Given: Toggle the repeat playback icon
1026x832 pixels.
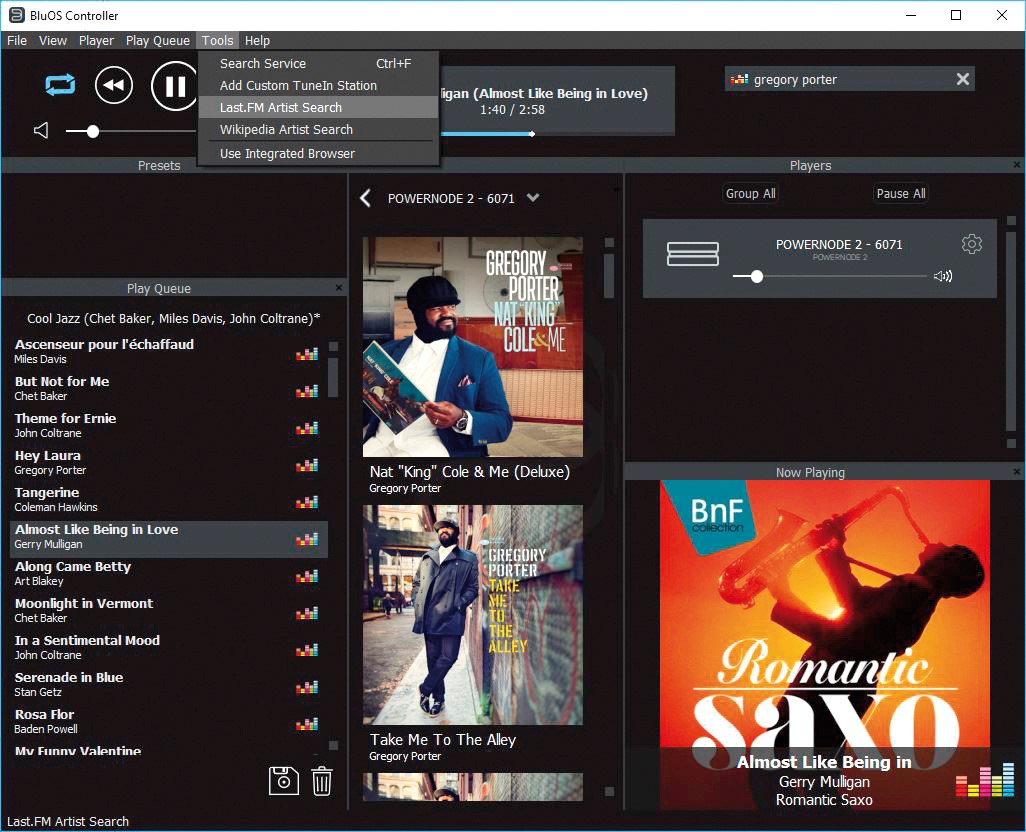Looking at the screenshot, I should 60,85.
